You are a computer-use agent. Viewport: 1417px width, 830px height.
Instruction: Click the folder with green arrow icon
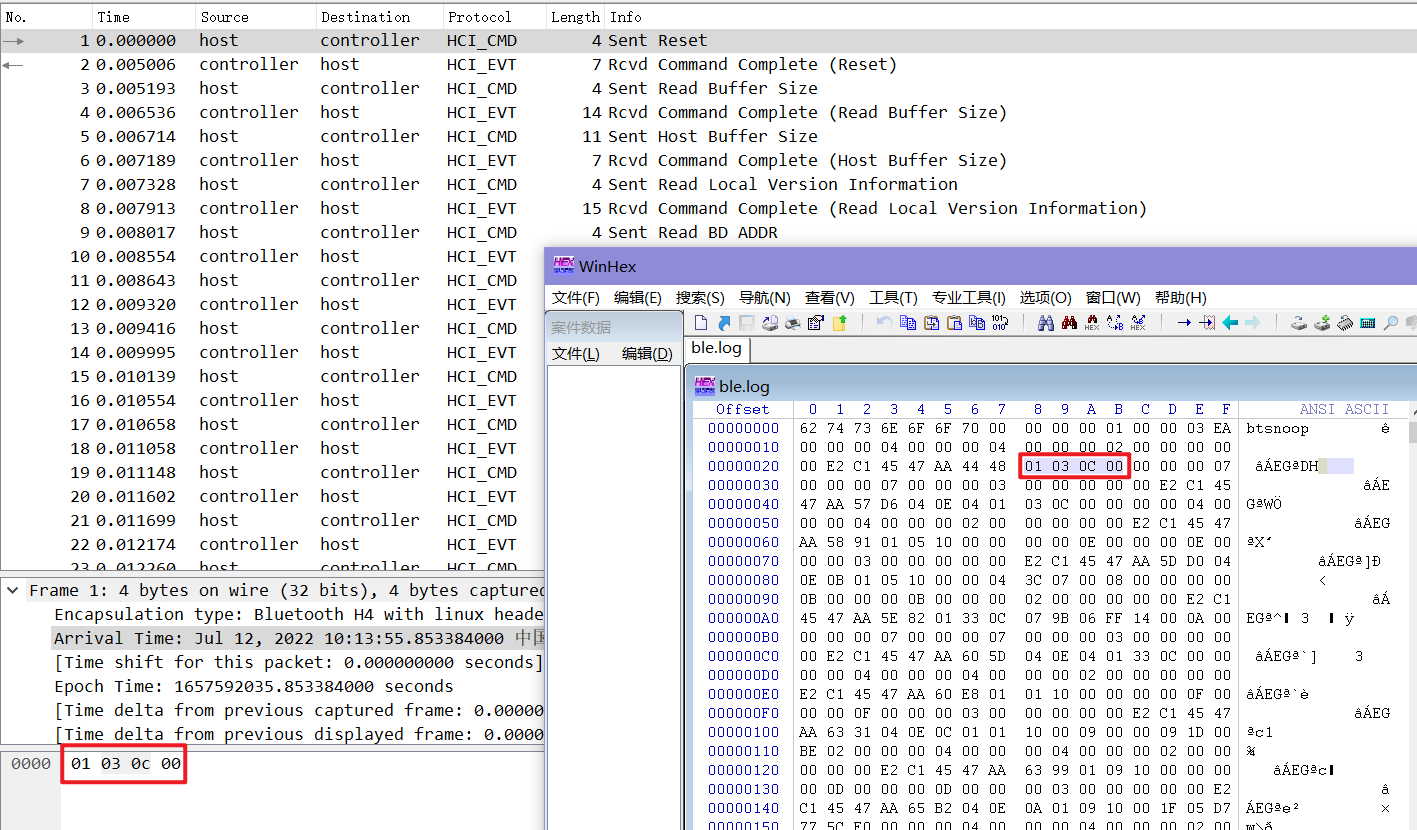(840, 323)
